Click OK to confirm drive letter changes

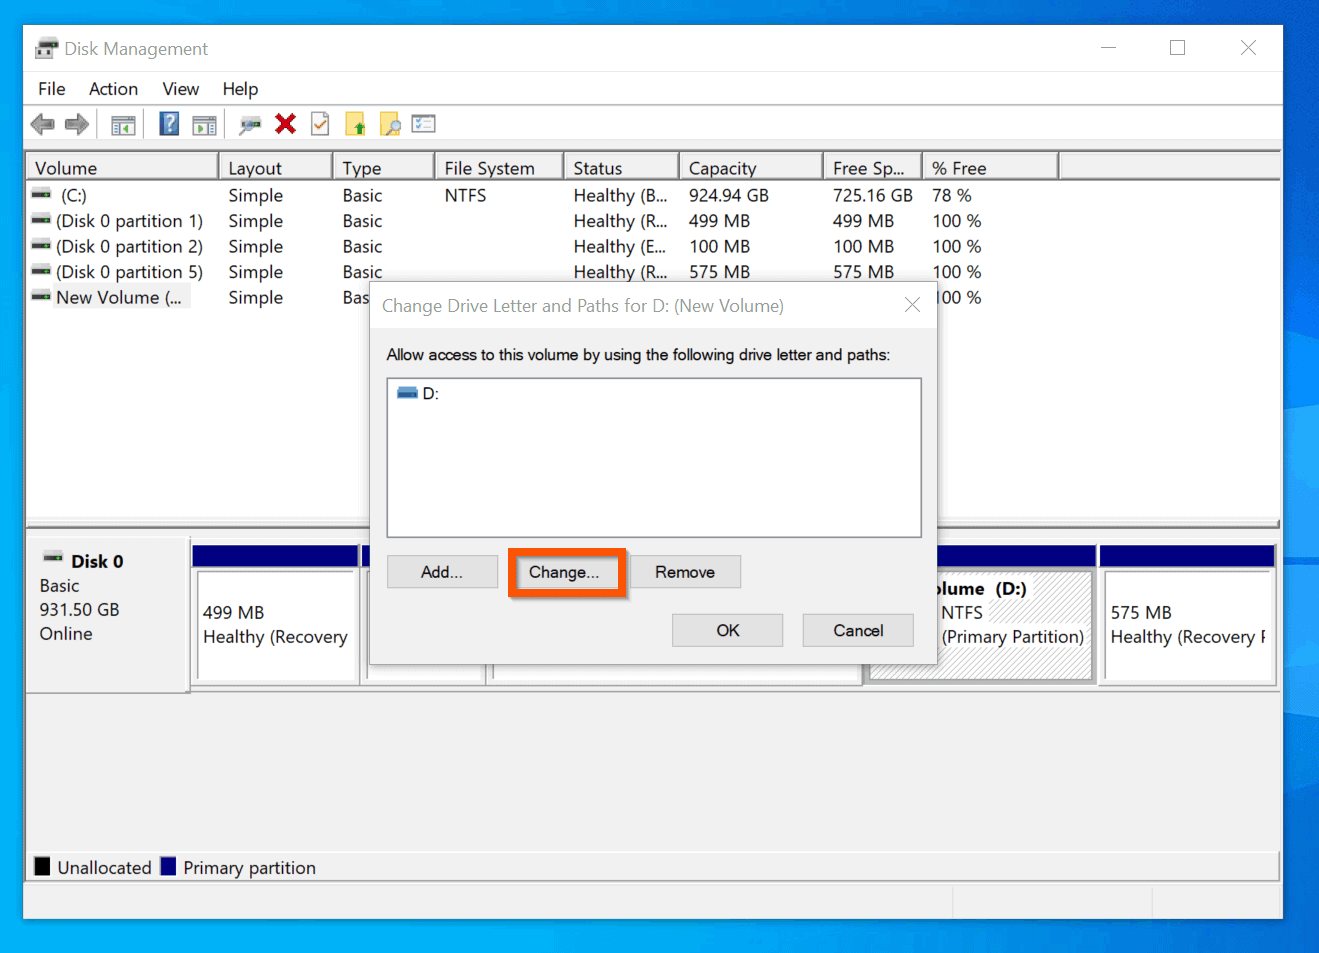pos(727,630)
